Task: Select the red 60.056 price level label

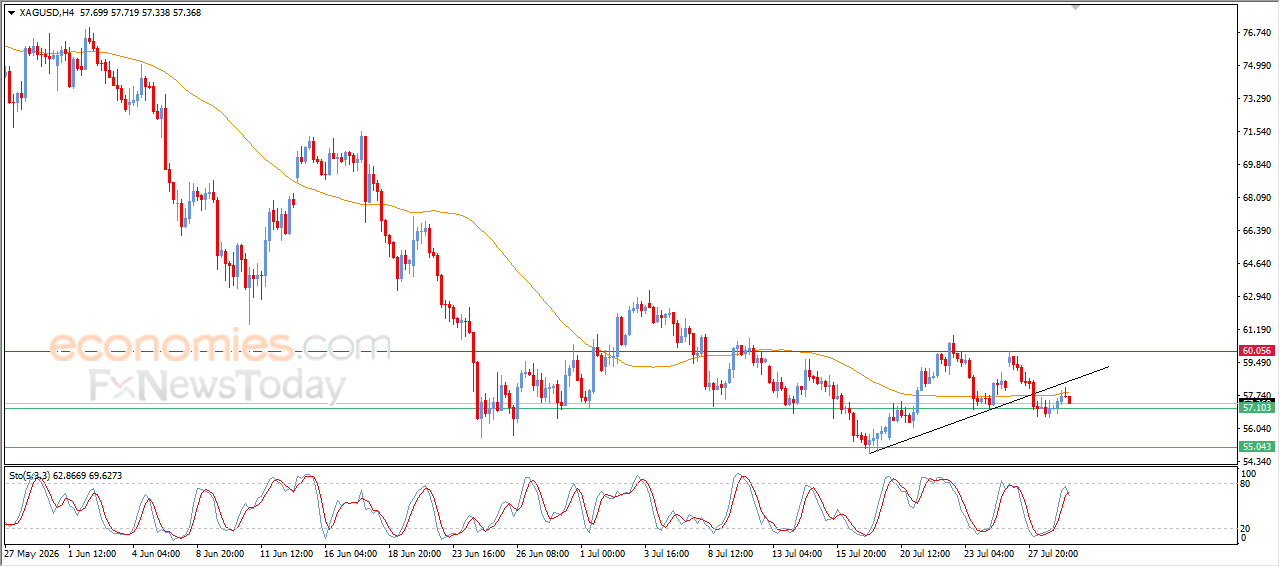Action: 1257,351
